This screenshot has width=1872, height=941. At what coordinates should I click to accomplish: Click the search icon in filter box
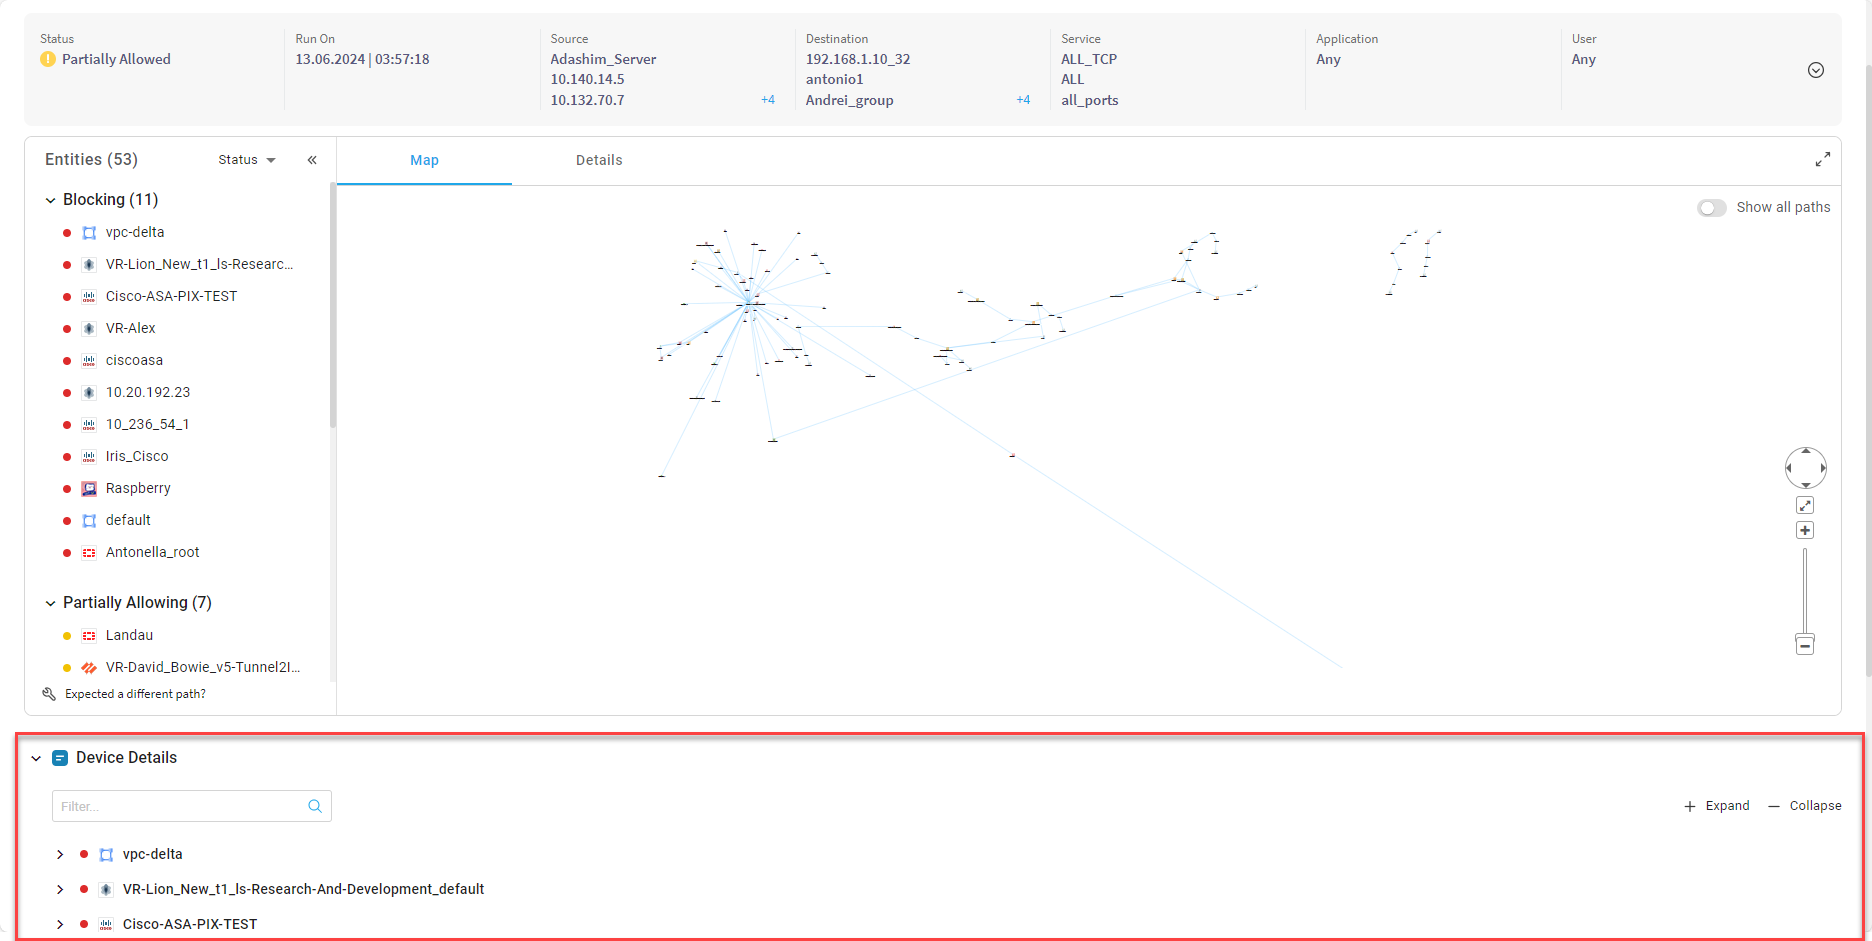coord(315,806)
